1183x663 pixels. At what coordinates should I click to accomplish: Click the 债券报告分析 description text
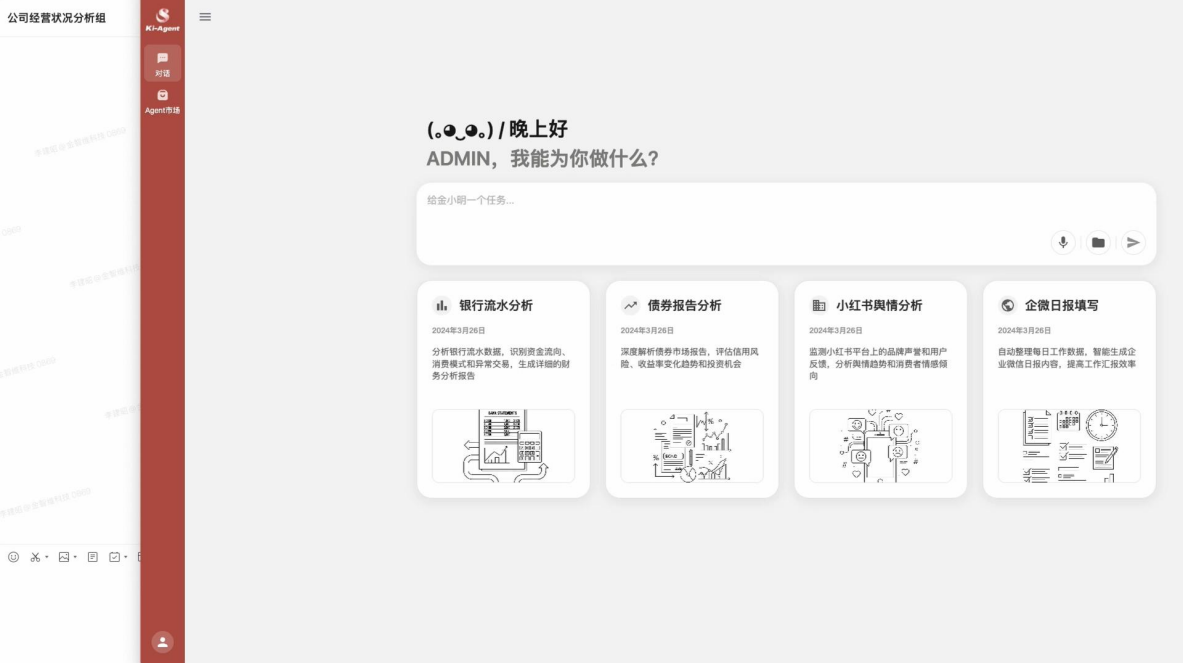690,358
